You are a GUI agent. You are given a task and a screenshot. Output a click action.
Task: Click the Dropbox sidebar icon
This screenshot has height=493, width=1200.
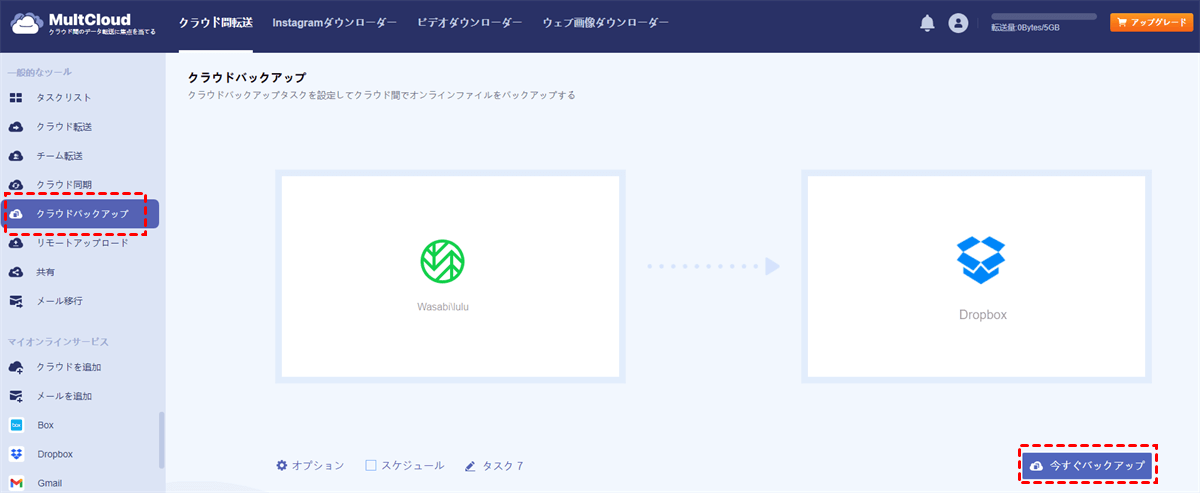pos(16,454)
